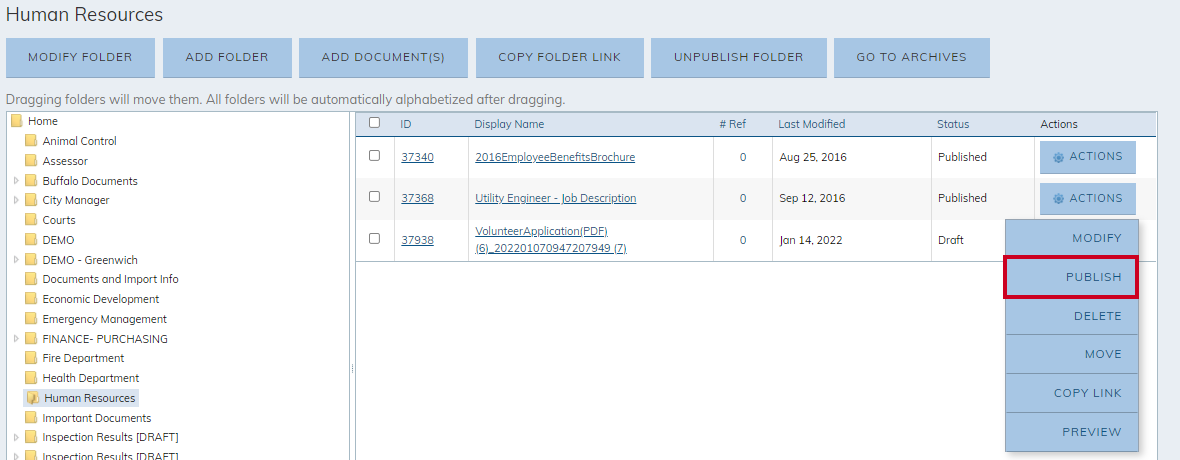Sort by the Display Name column header
The height and width of the screenshot is (460, 1180).
[x=509, y=124]
